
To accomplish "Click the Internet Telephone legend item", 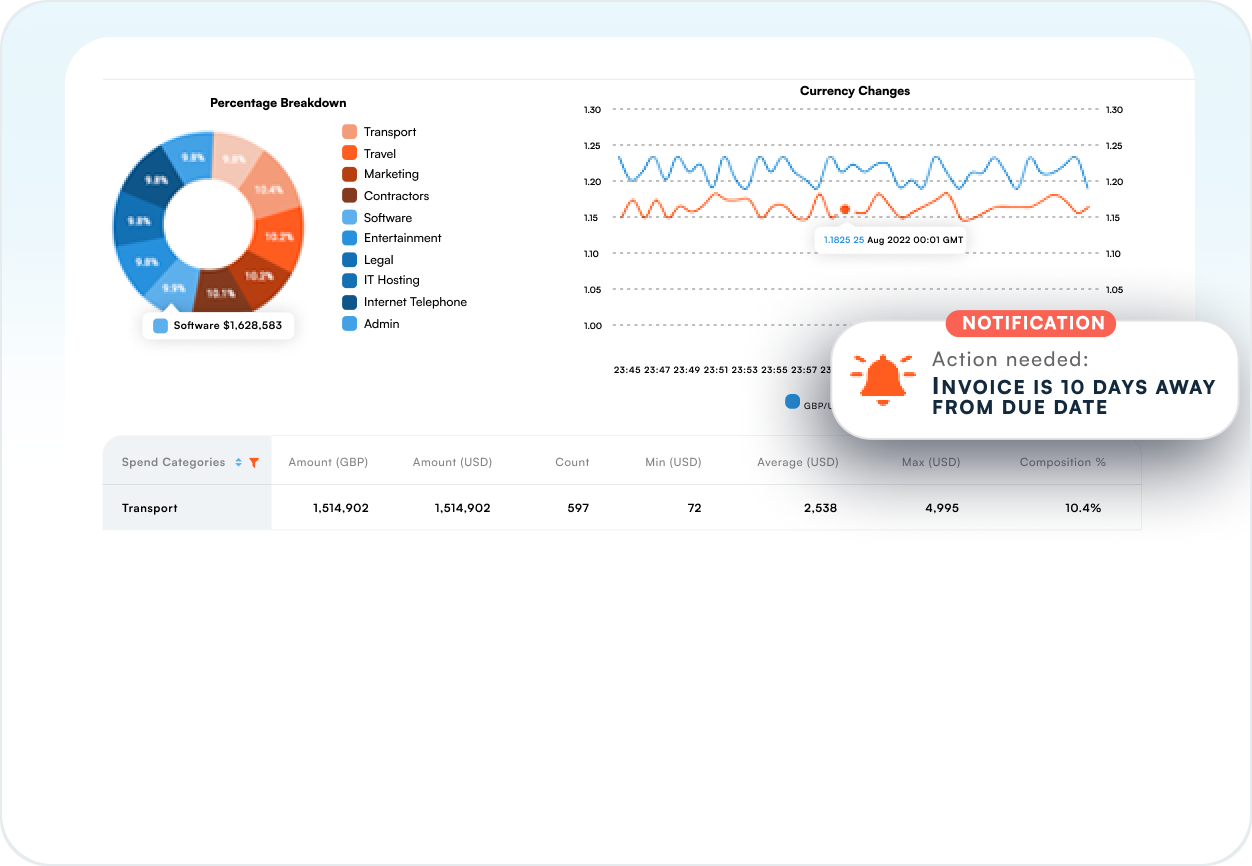I will tap(404, 302).
